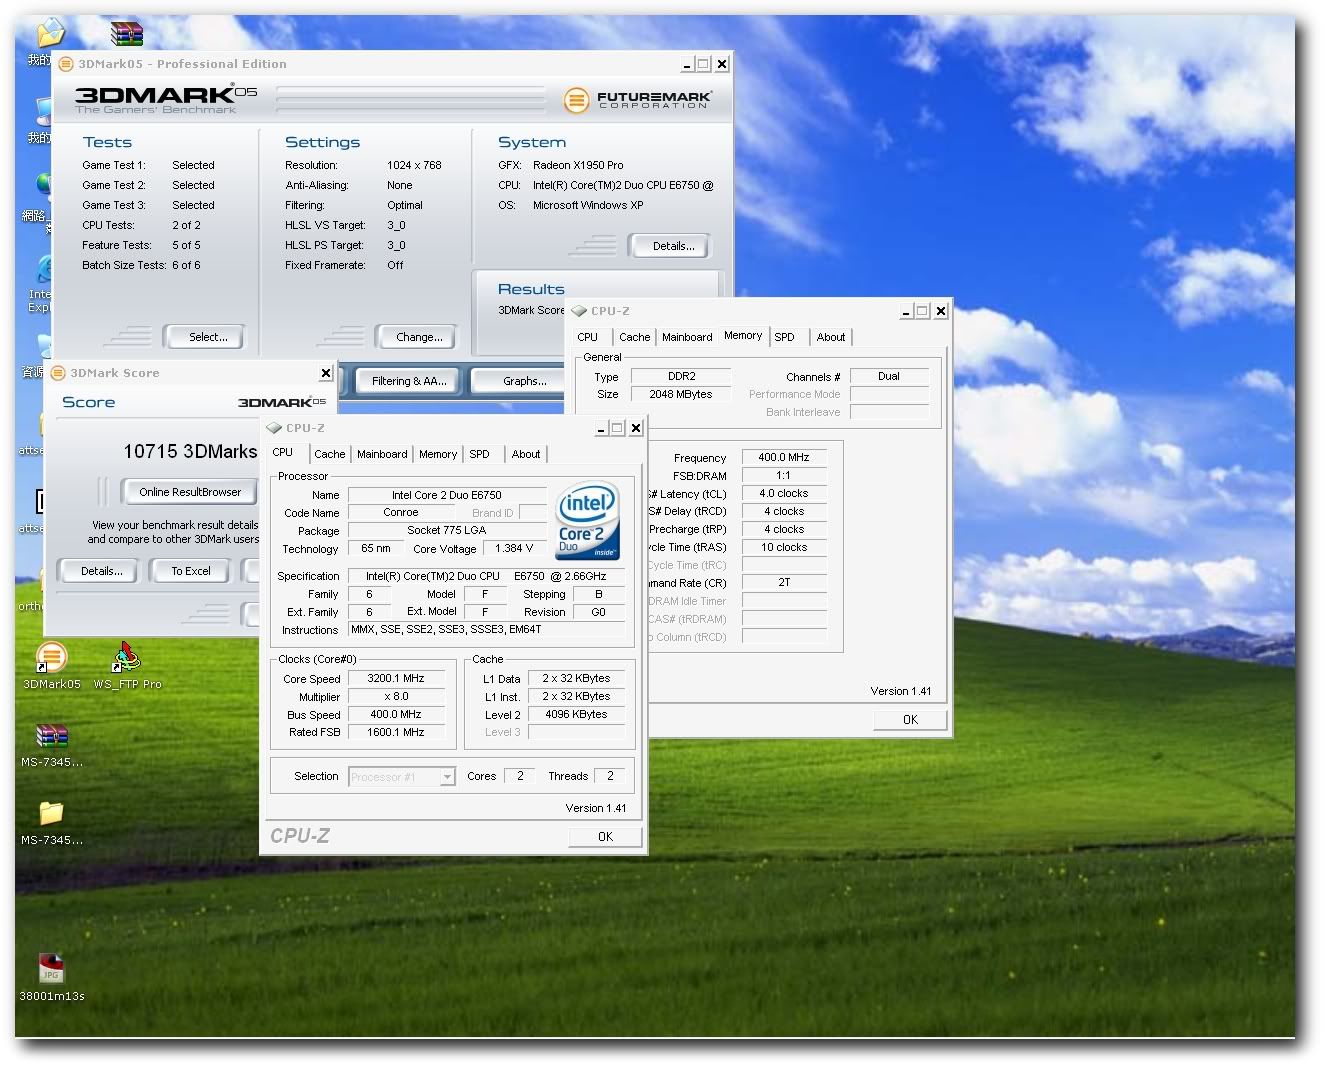The image size is (1324, 1068).
Task: Click the memory Size 2048 MBytes field
Action: pos(682,394)
